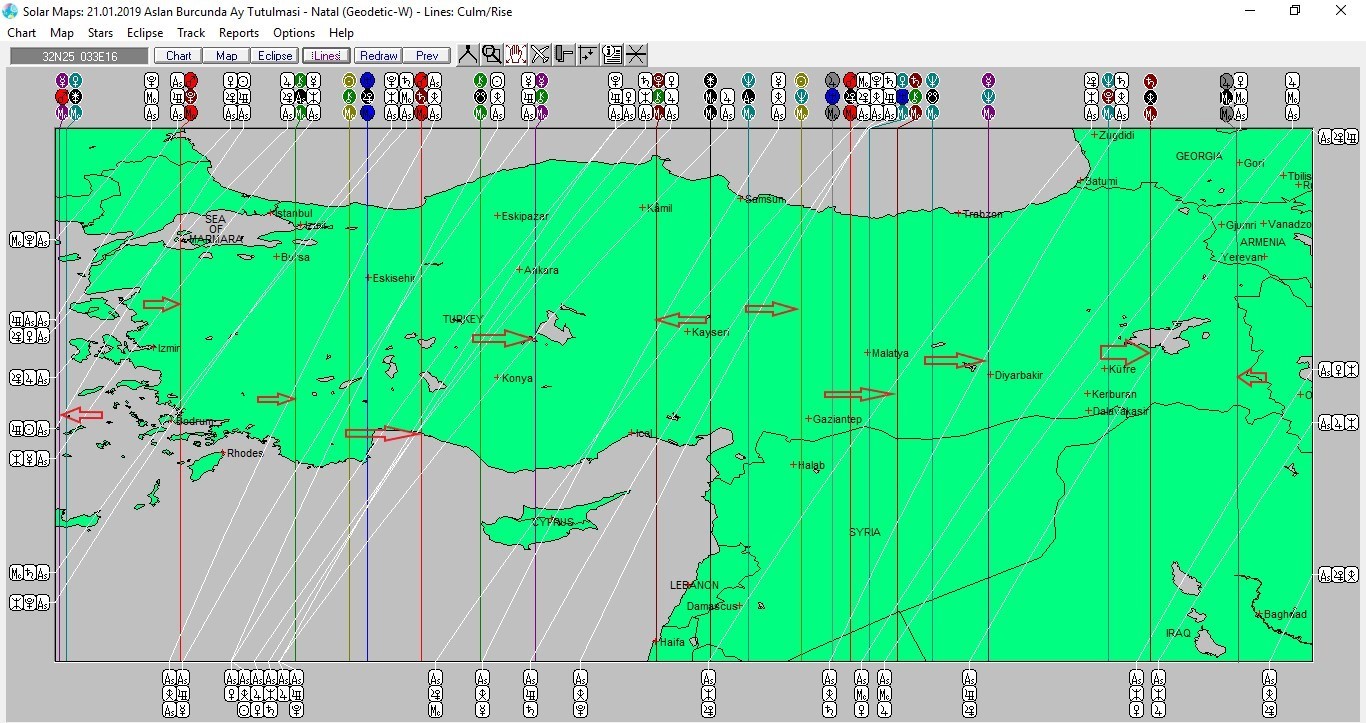Open the info report icon
The image size is (1366, 723).
612,55
